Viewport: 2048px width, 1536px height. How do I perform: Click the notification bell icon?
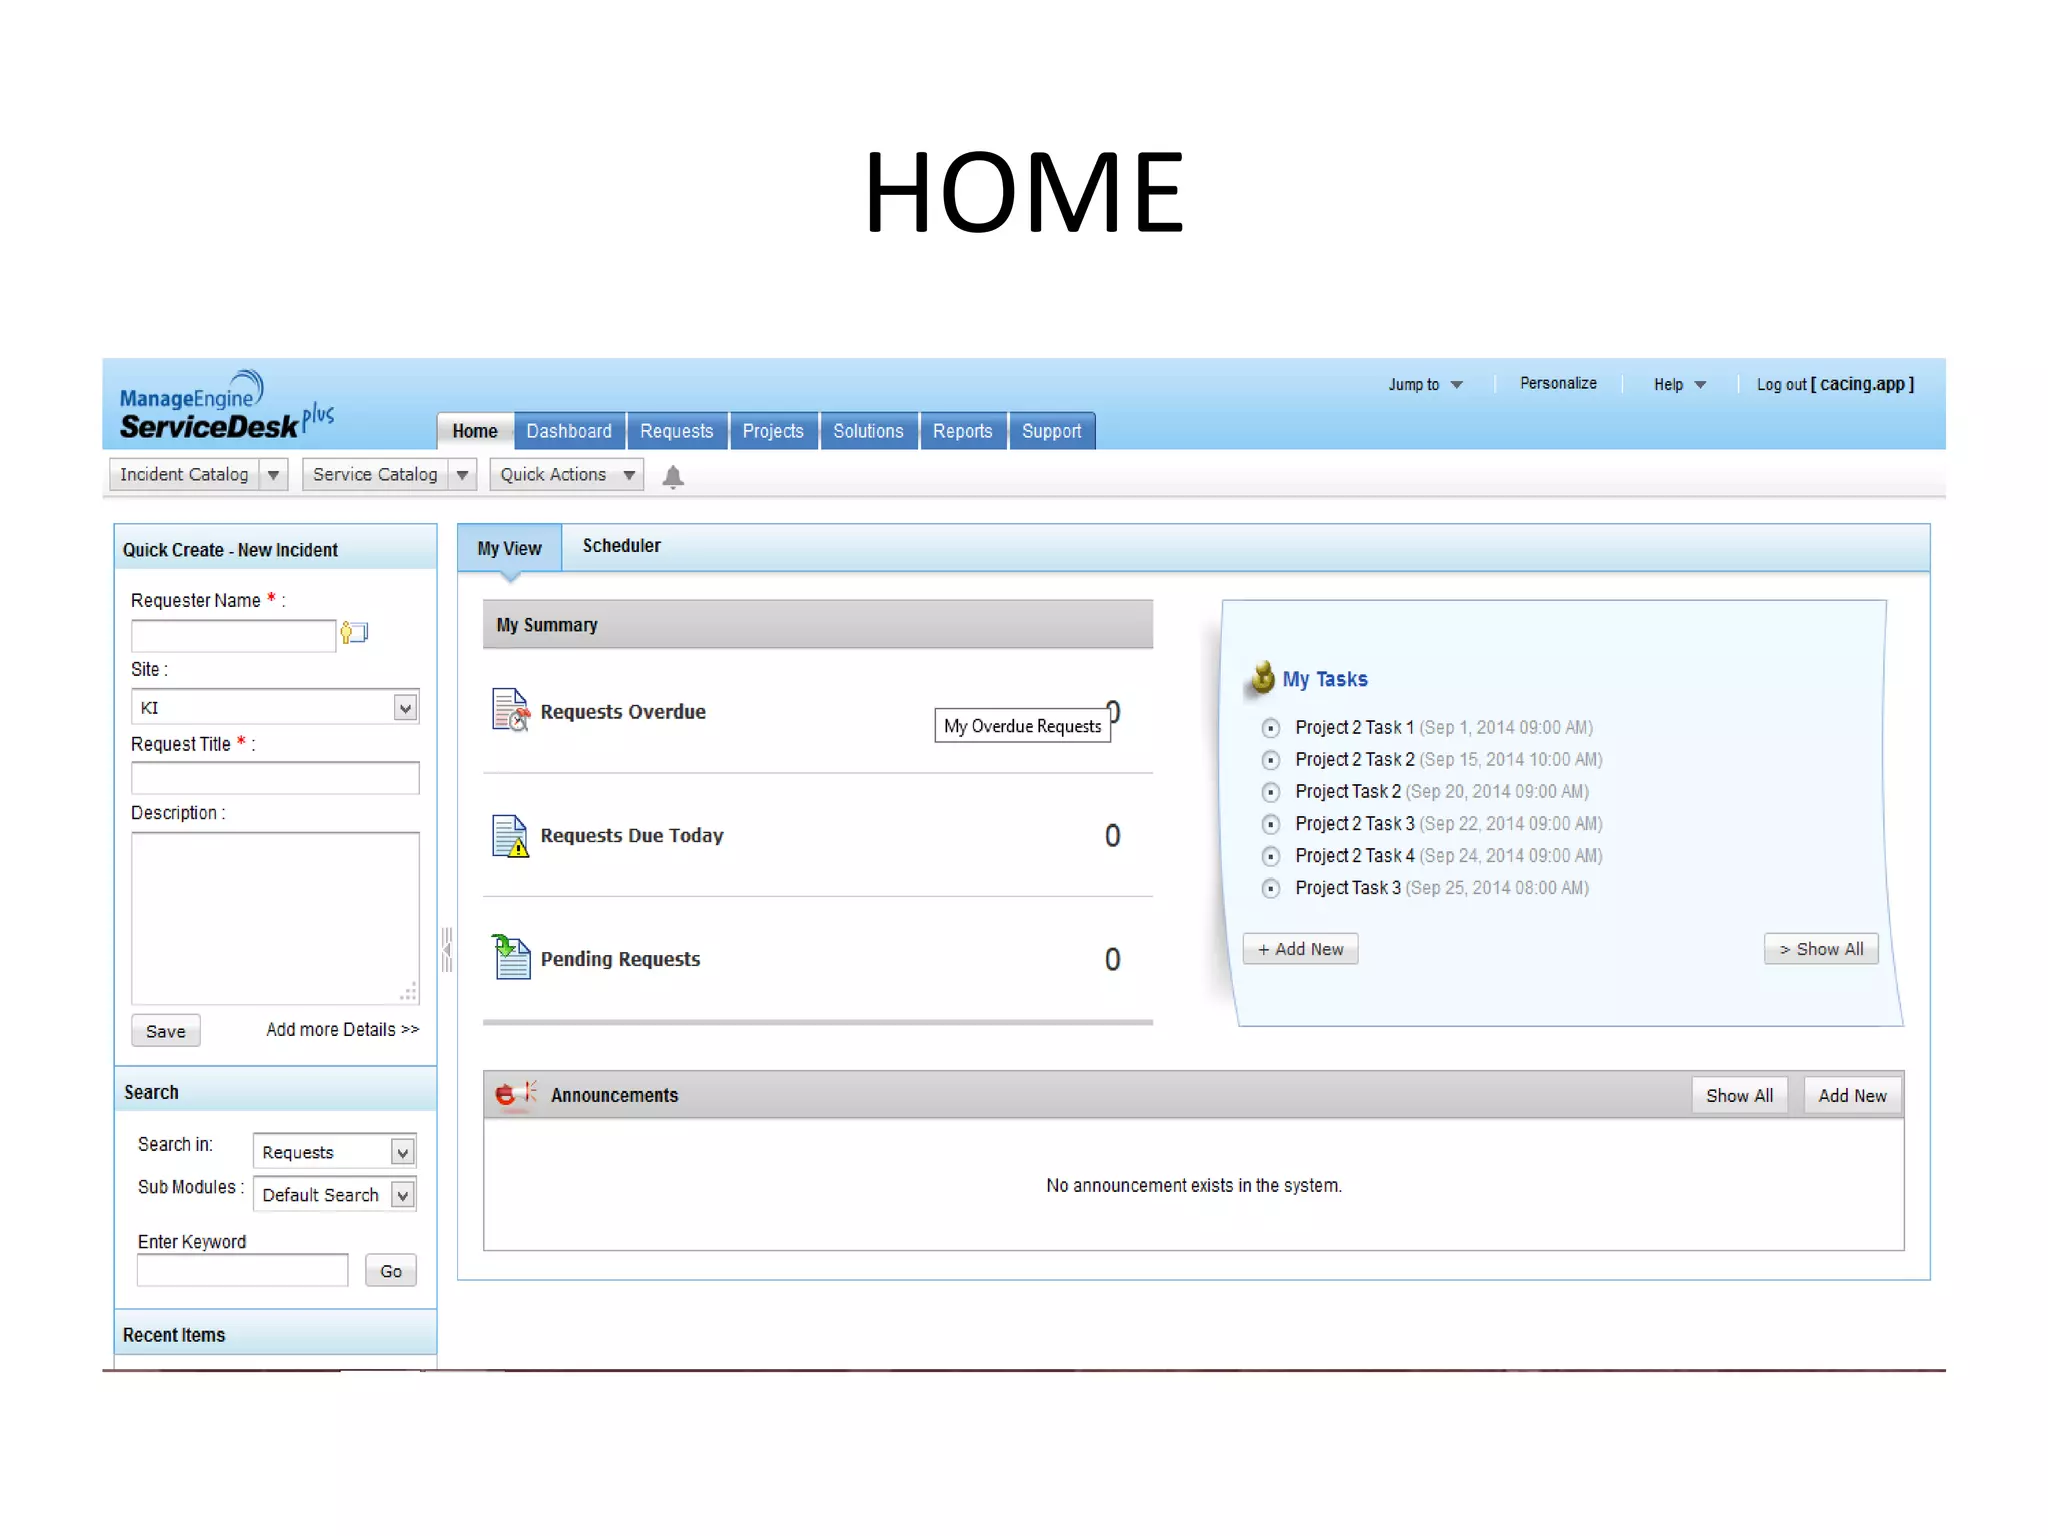point(673,477)
